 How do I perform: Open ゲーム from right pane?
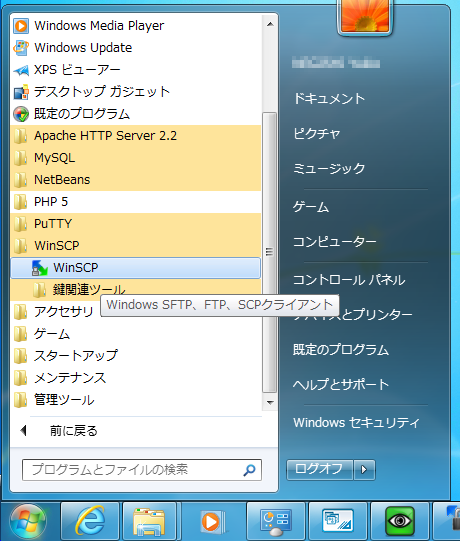[311, 207]
